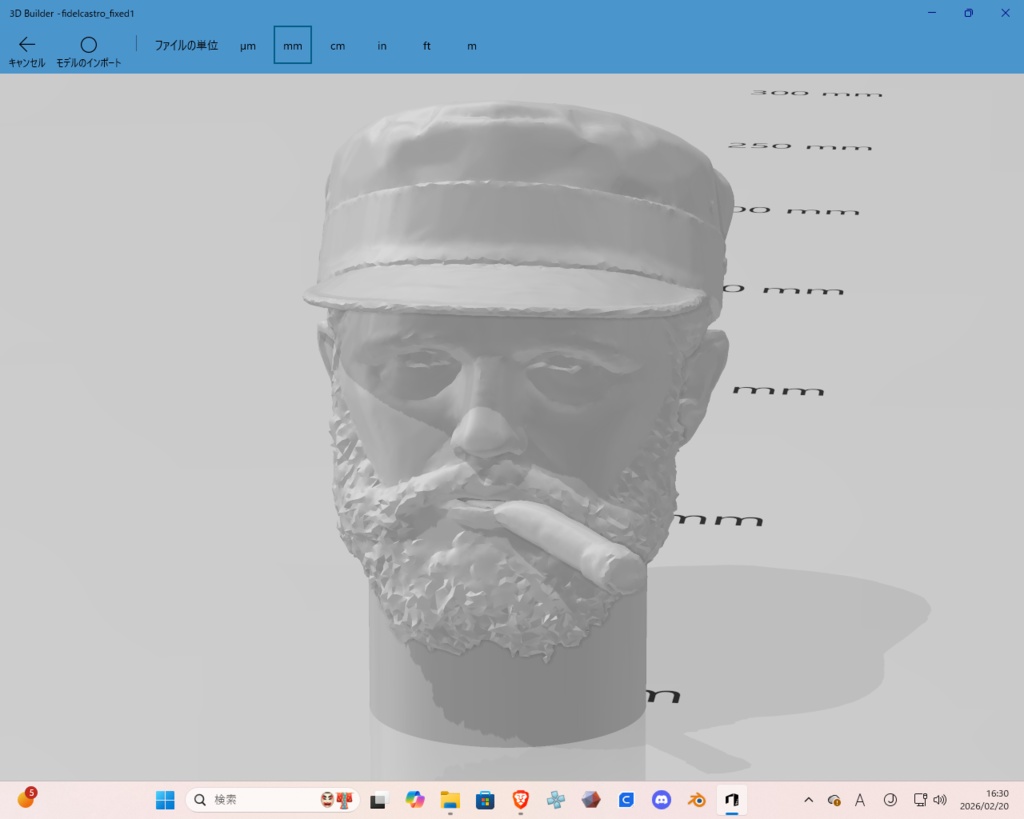This screenshot has width=1024, height=819.
Task: Open File Explorer from the taskbar
Action: [x=450, y=799]
